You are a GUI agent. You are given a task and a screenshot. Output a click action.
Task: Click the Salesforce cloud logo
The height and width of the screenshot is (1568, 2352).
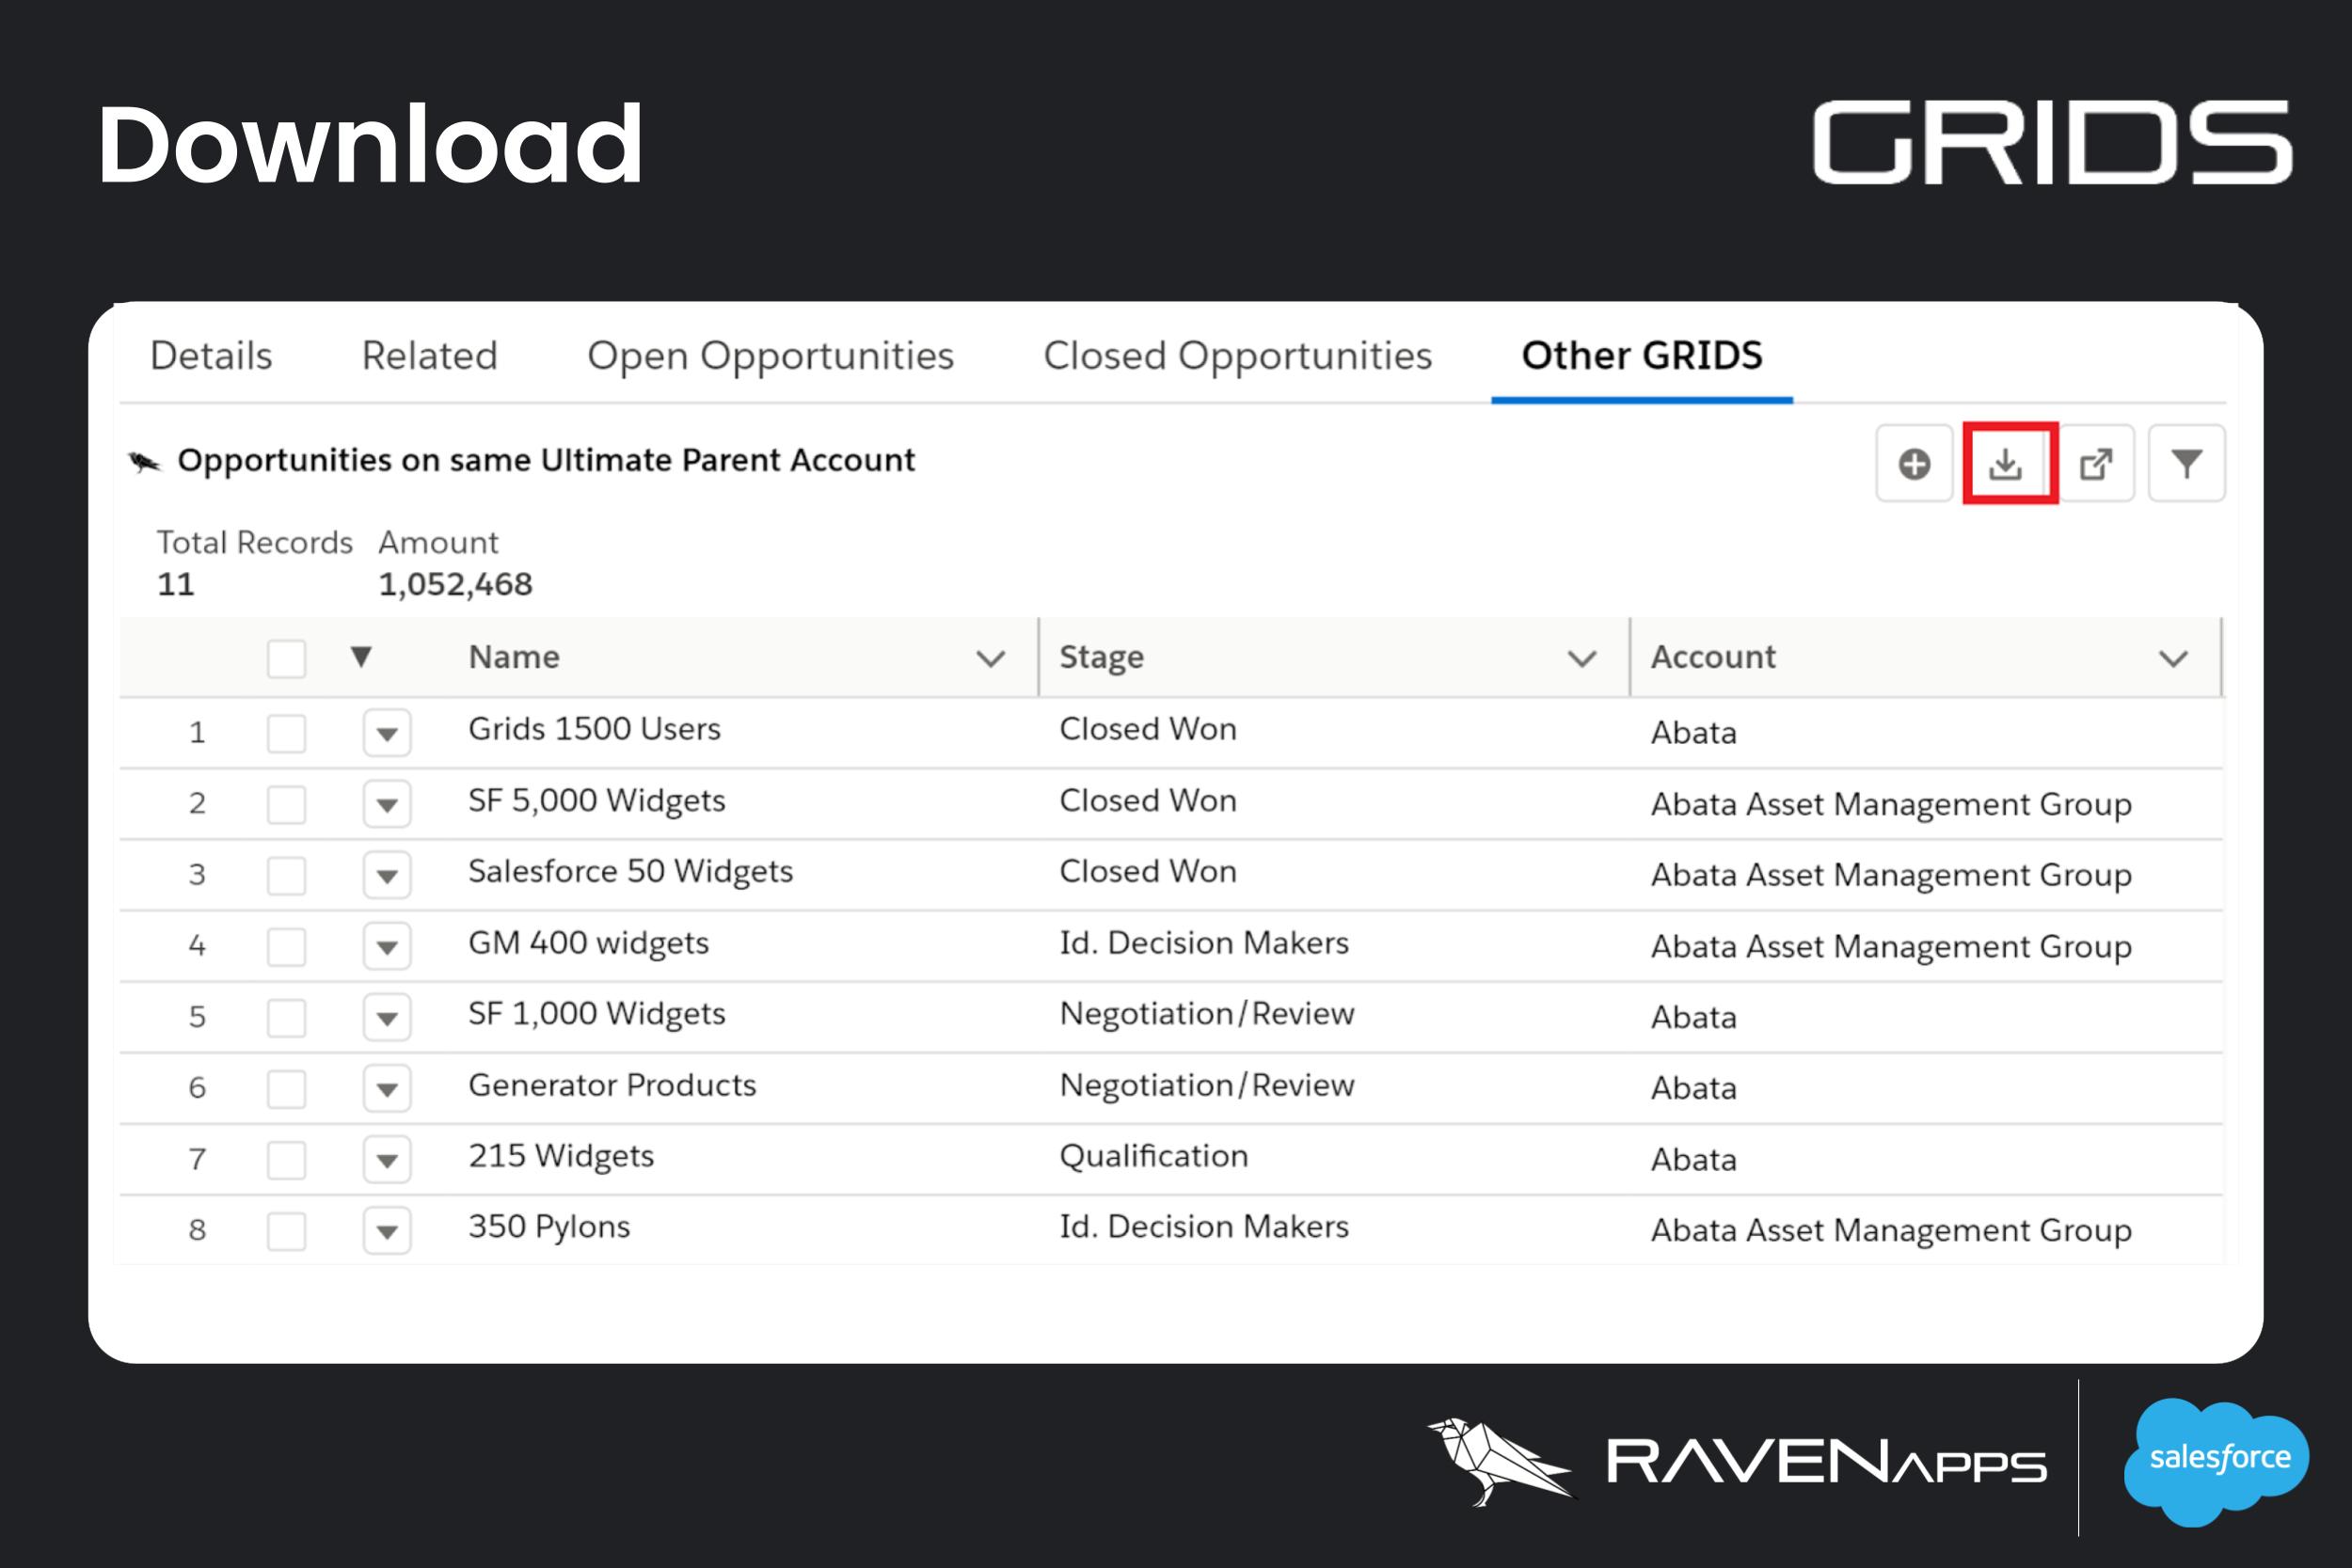(x=2218, y=1459)
